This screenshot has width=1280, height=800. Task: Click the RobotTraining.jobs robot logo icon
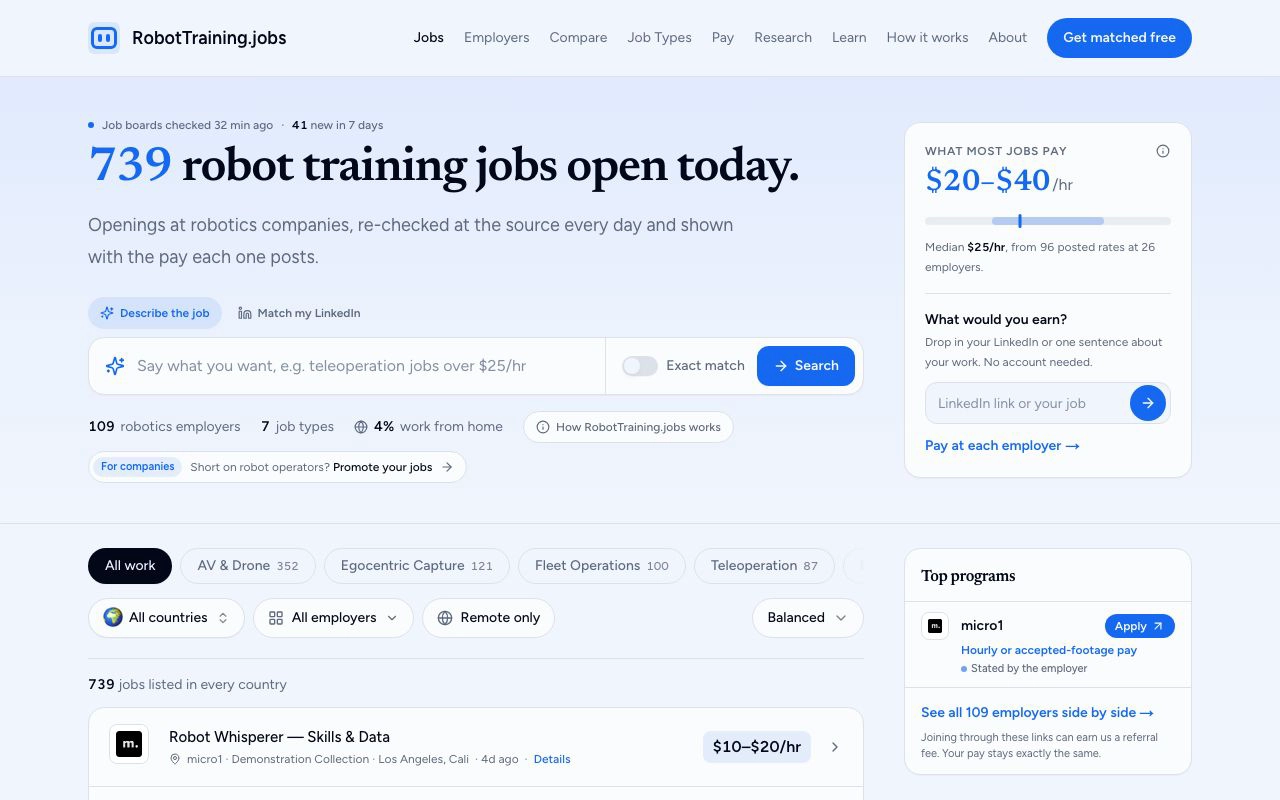[x=104, y=38]
